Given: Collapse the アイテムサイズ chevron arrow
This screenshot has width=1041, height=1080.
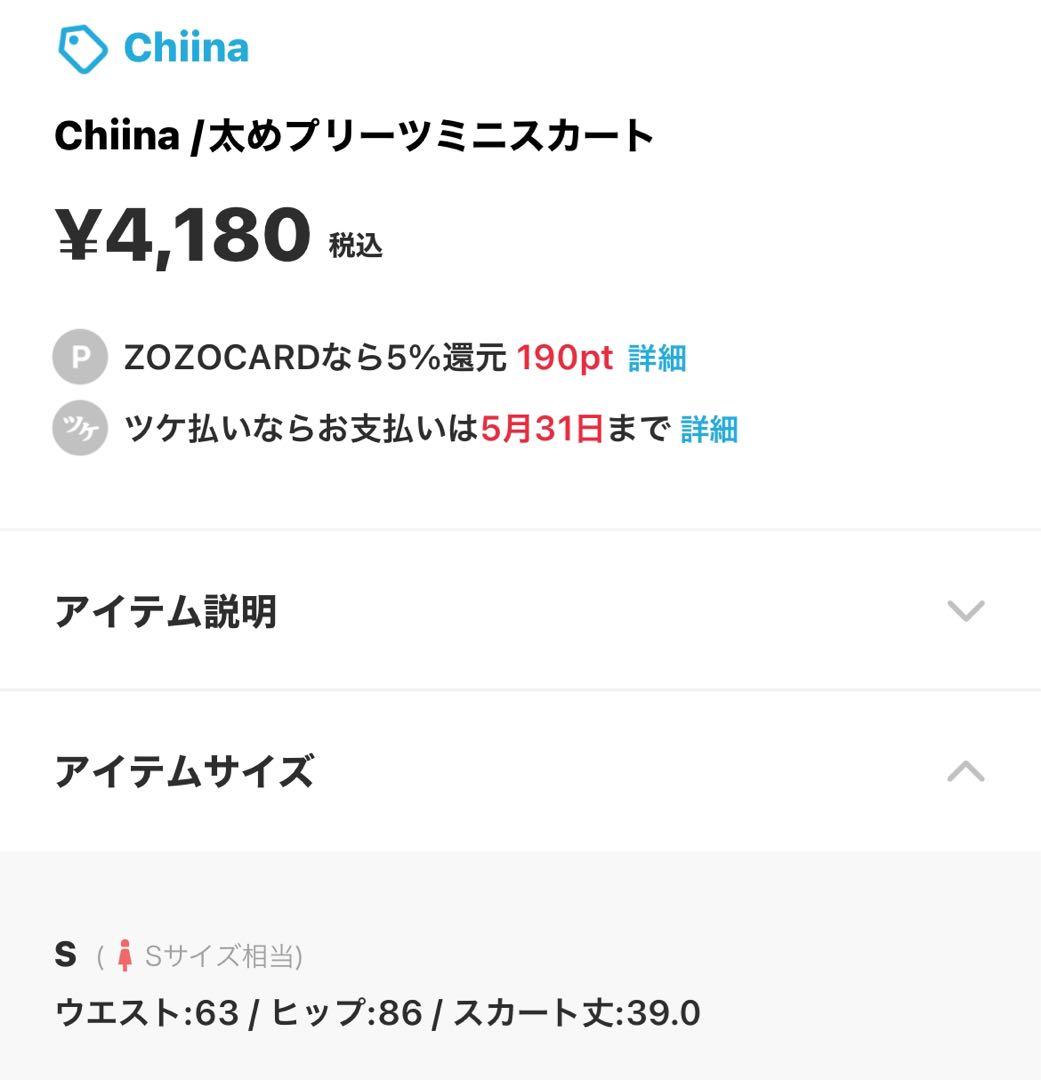Looking at the screenshot, I should tap(966, 771).
